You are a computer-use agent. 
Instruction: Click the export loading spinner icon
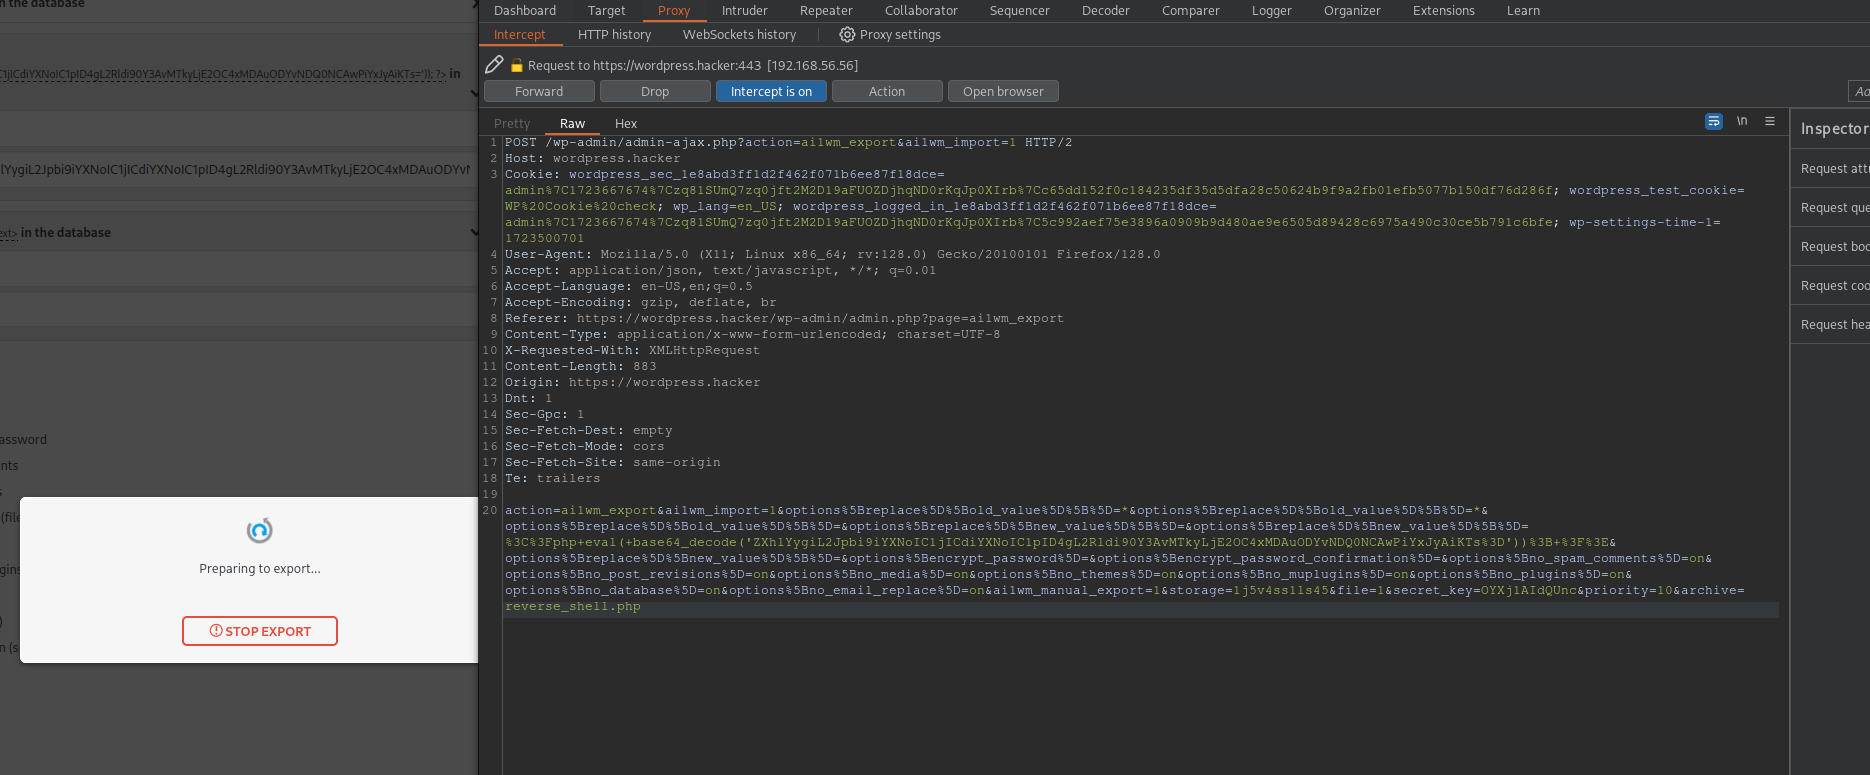pos(260,530)
